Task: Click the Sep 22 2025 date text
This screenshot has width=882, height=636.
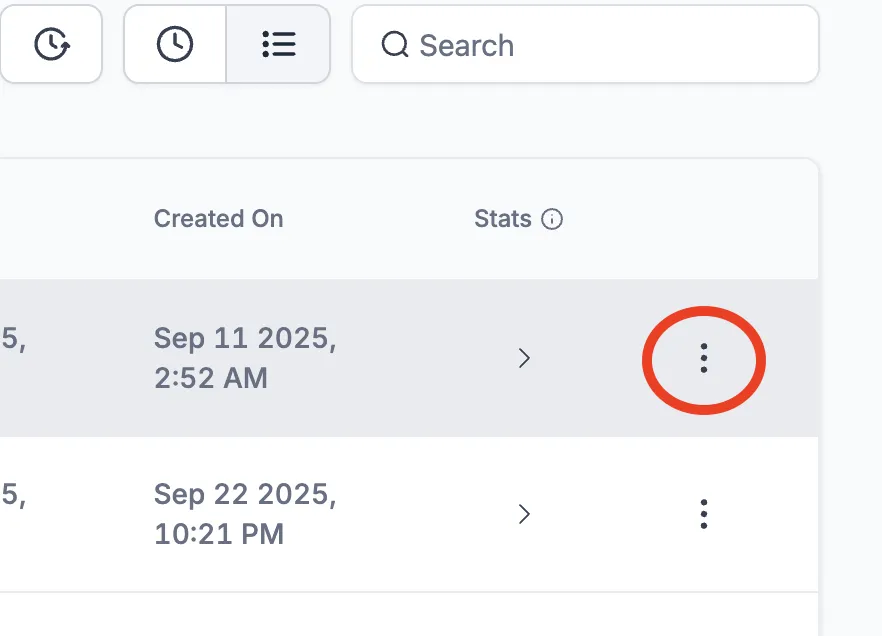Action: click(244, 495)
